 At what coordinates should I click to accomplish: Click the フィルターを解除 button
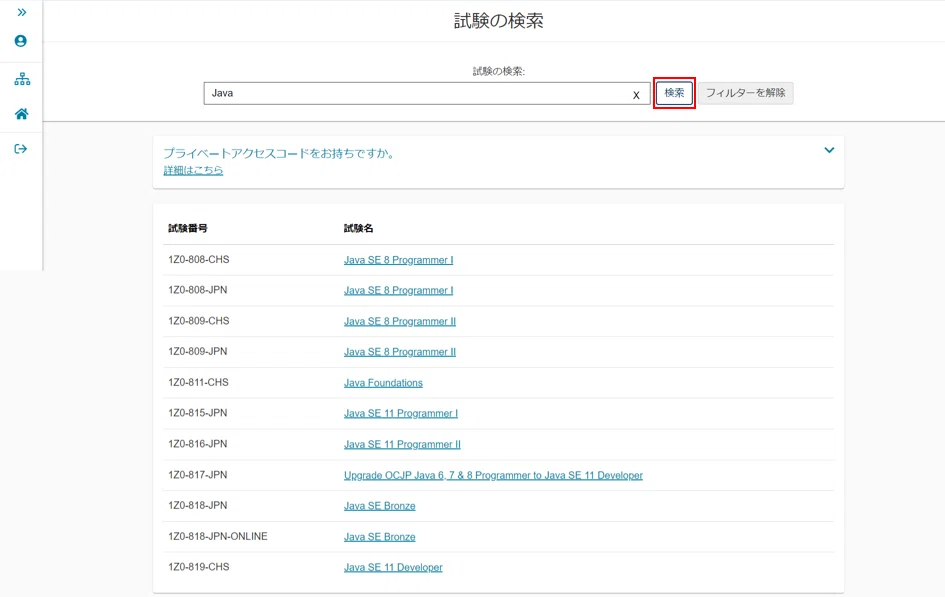(746, 93)
